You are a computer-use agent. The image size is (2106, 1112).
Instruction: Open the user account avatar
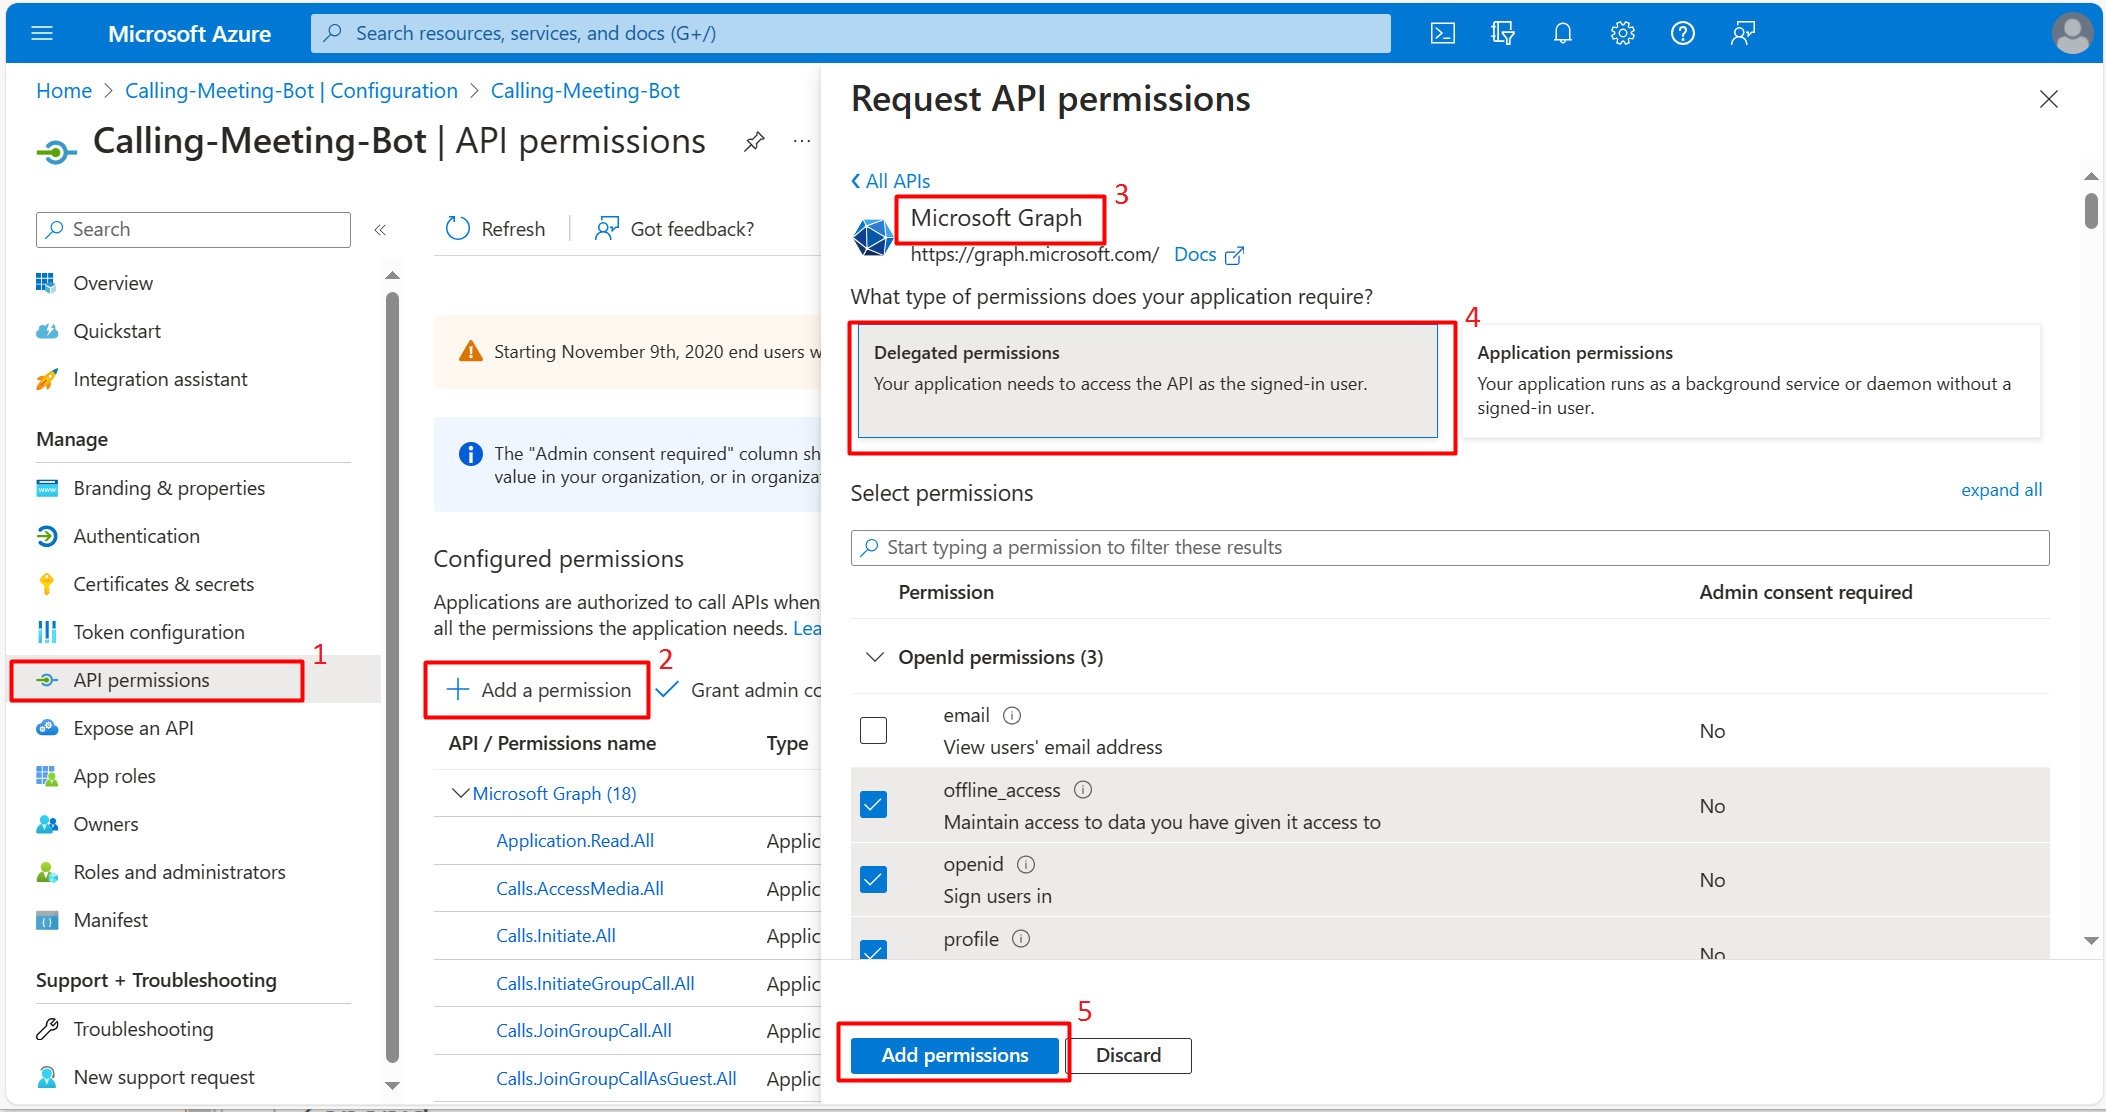coord(2072,34)
